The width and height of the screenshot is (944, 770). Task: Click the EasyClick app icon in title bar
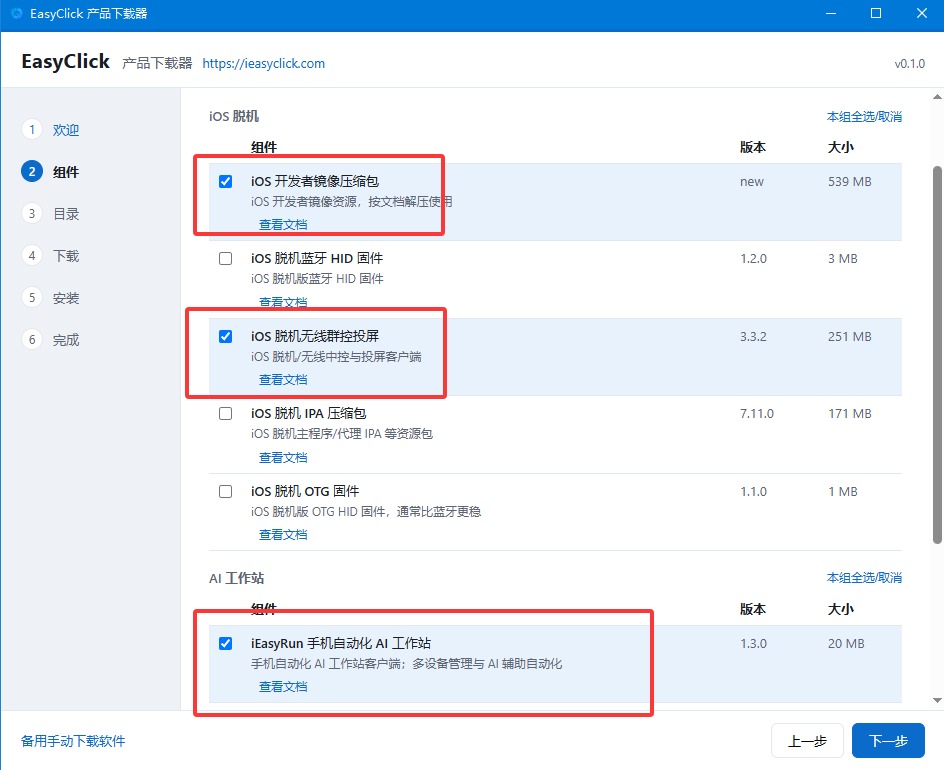pos(16,13)
